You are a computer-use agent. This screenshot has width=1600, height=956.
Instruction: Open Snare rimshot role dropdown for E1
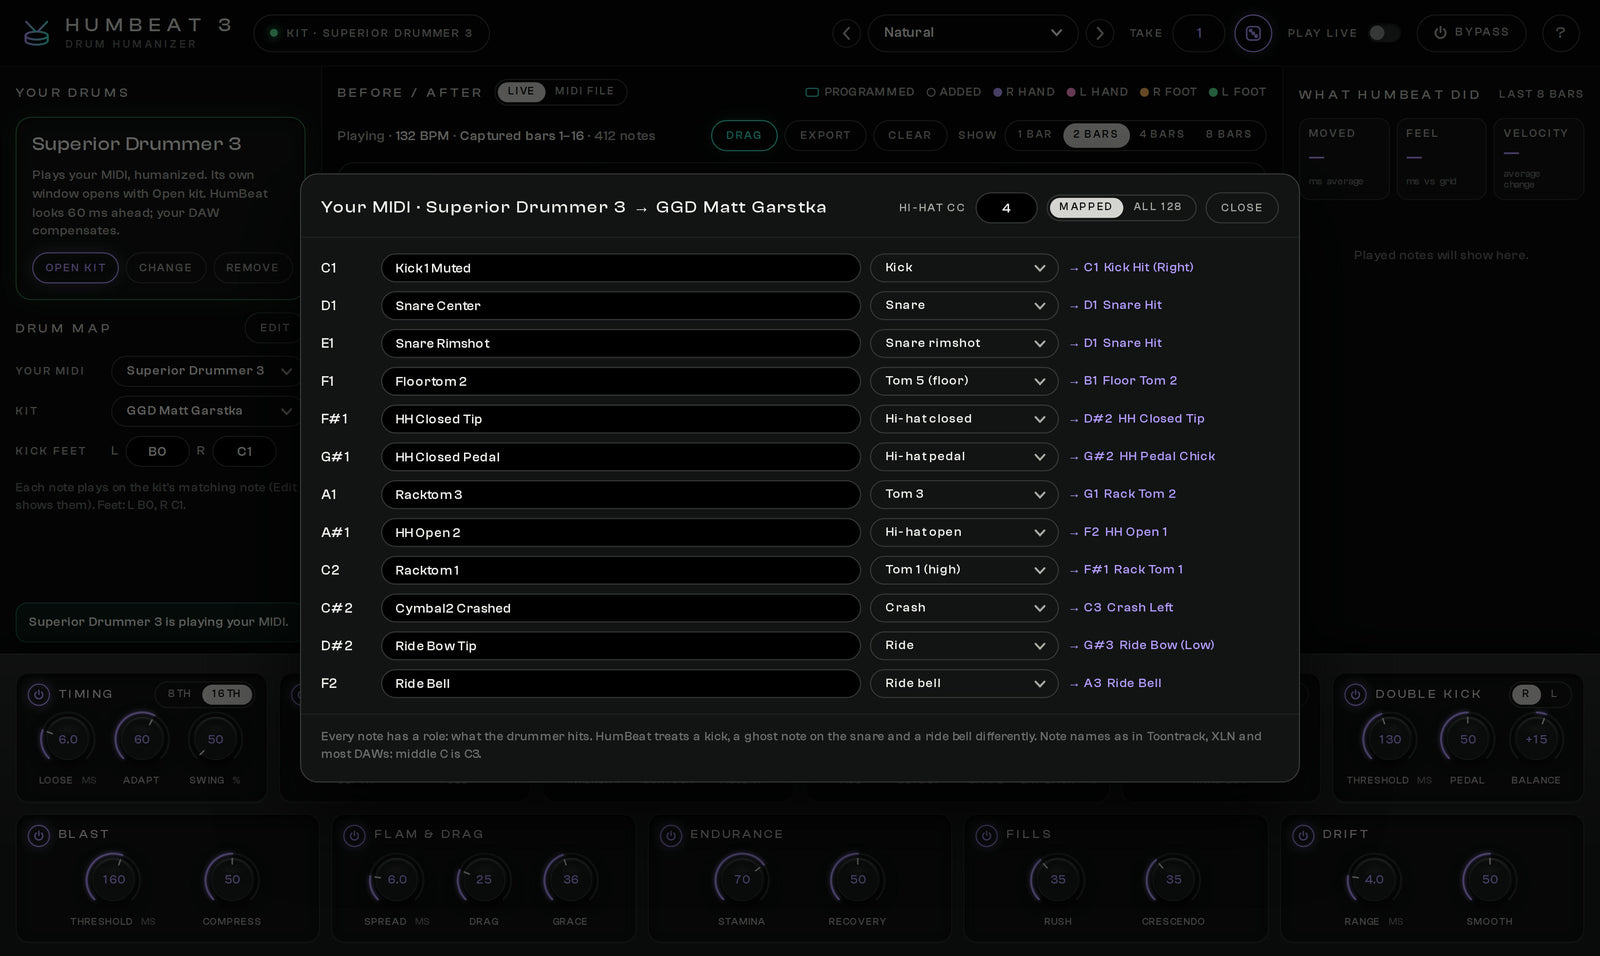[x=964, y=343]
